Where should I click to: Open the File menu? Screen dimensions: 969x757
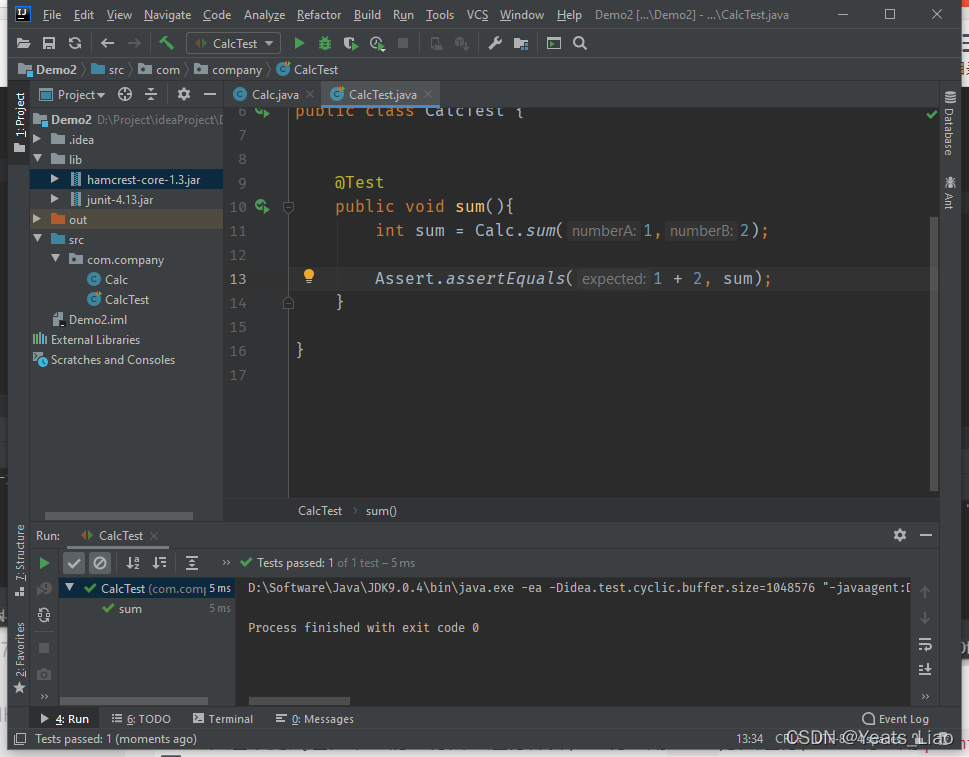[52, 15]
